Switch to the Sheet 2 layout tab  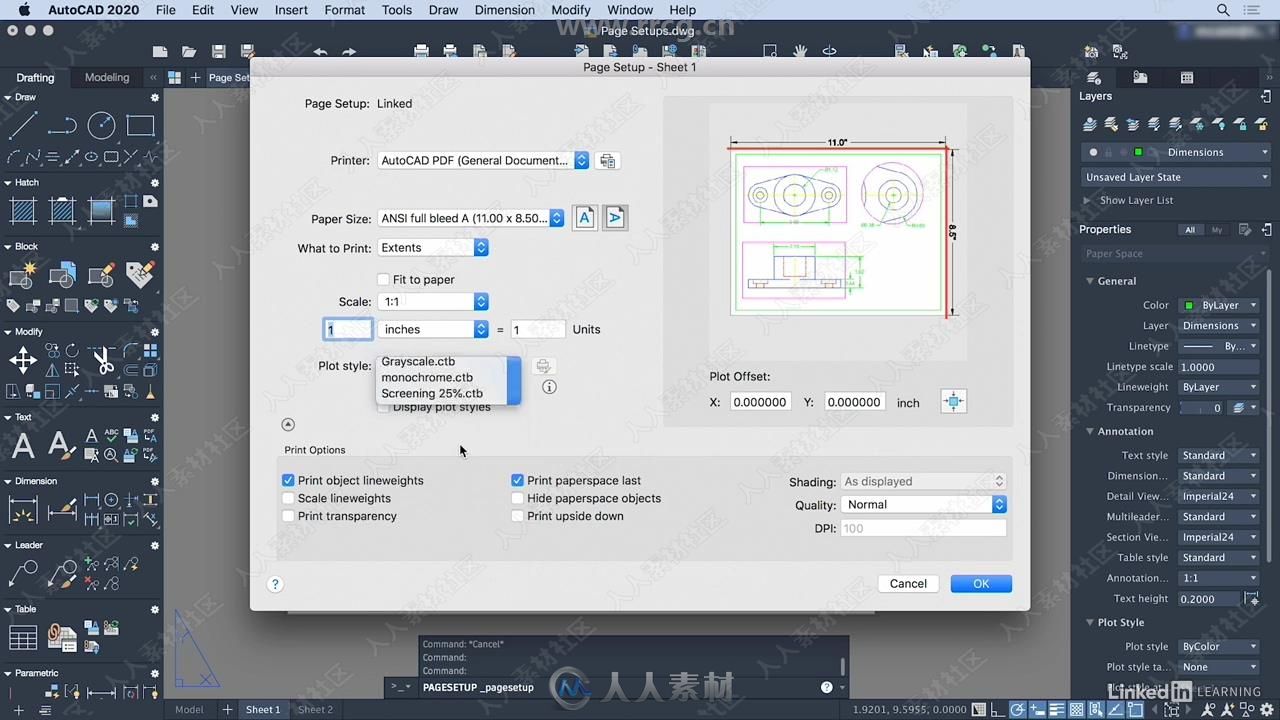pyautogui.click(x=315, y=710)
